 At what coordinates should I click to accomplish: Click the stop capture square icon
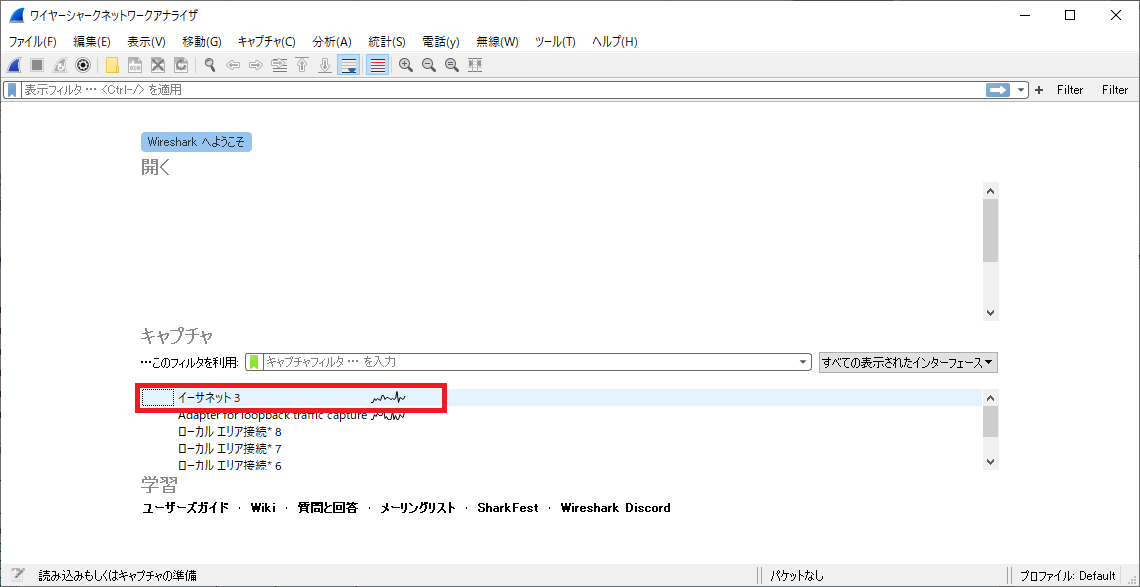tap(37, 65)
